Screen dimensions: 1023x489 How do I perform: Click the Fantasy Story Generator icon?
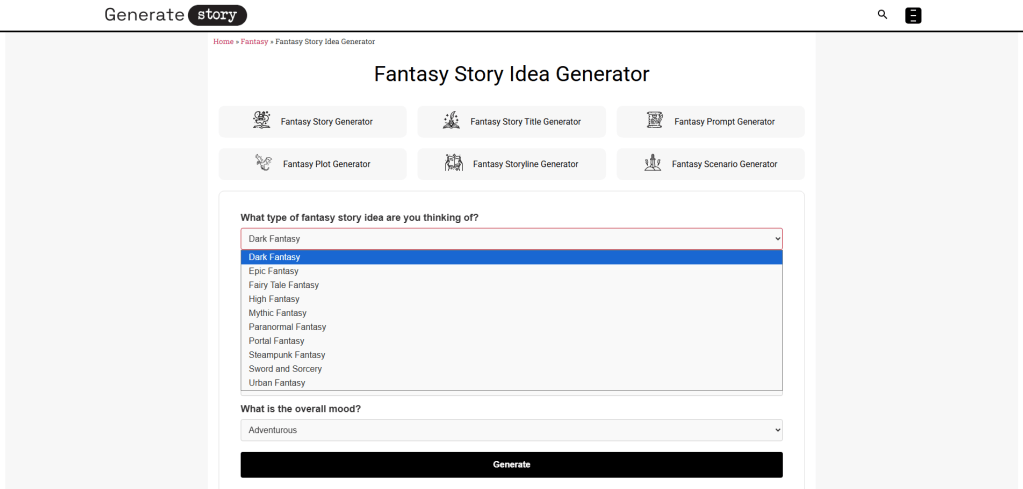point(262,121)
